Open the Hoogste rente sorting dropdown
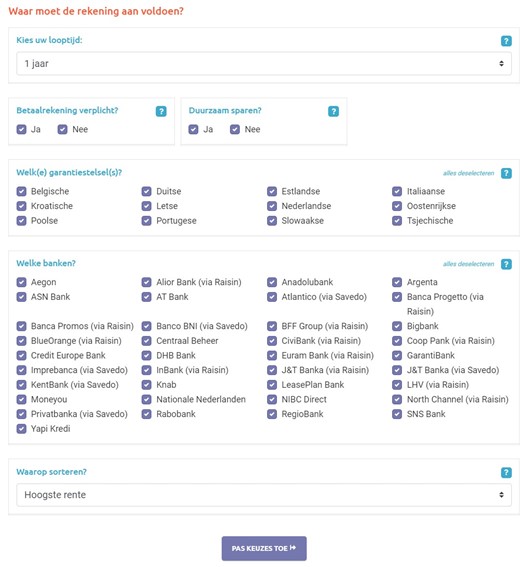The image size is (525, 567). pos(264,495)
